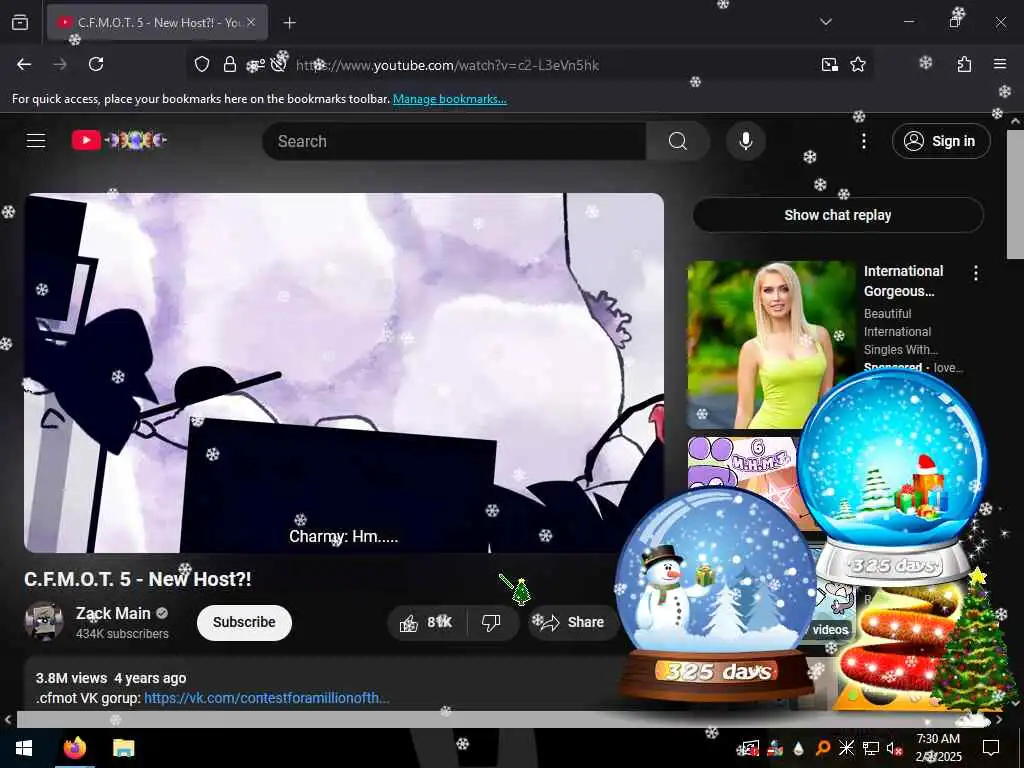1024x768 pixels.
Task: Dislike the video with thumbs down
Action: (x=491, y=622)
